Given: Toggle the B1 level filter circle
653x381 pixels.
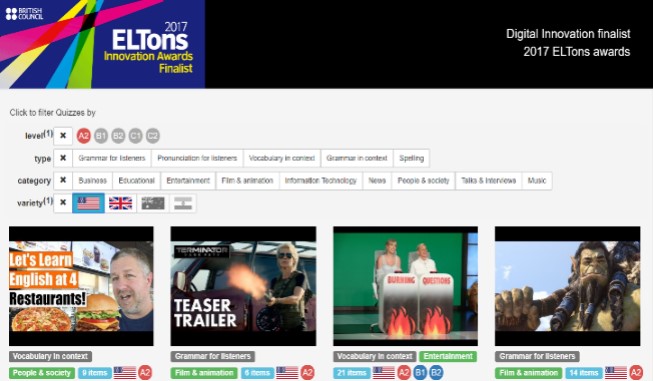Looking at the screenshot, I should pyautogui.click(x=101, y=136).
